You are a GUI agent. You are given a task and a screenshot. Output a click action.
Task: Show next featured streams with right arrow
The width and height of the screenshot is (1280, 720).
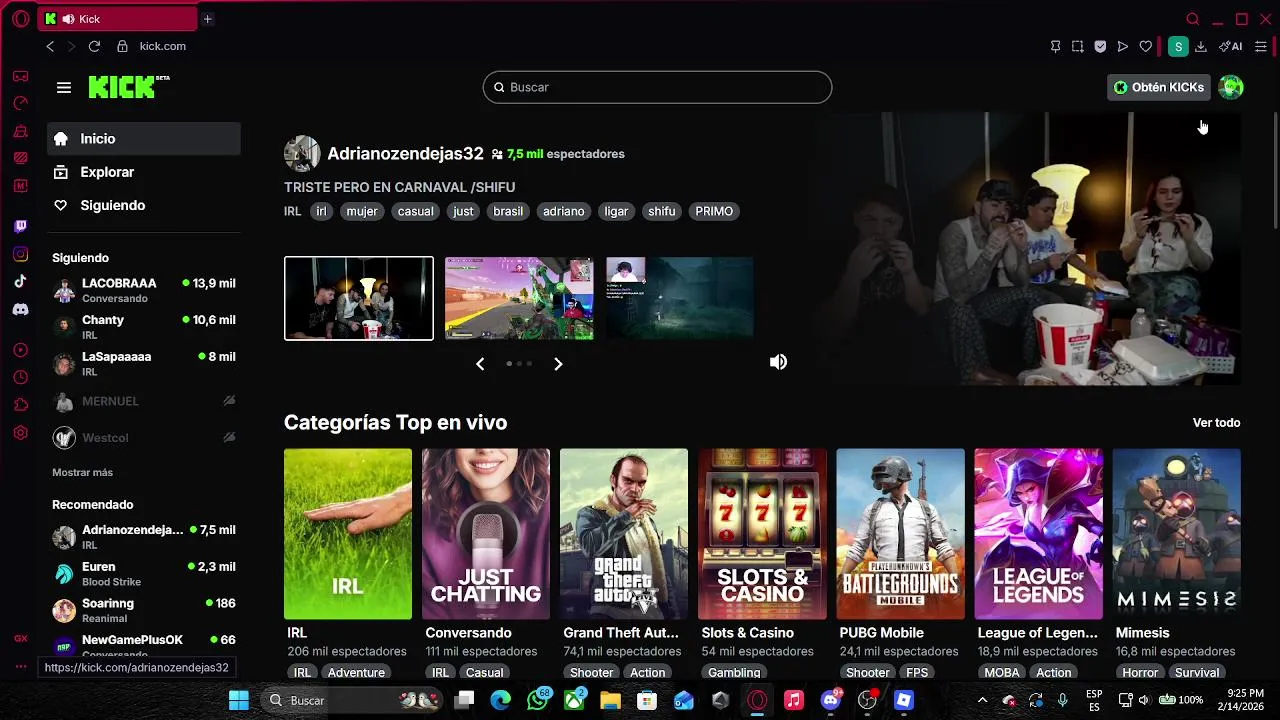click(x=558, y=364)
